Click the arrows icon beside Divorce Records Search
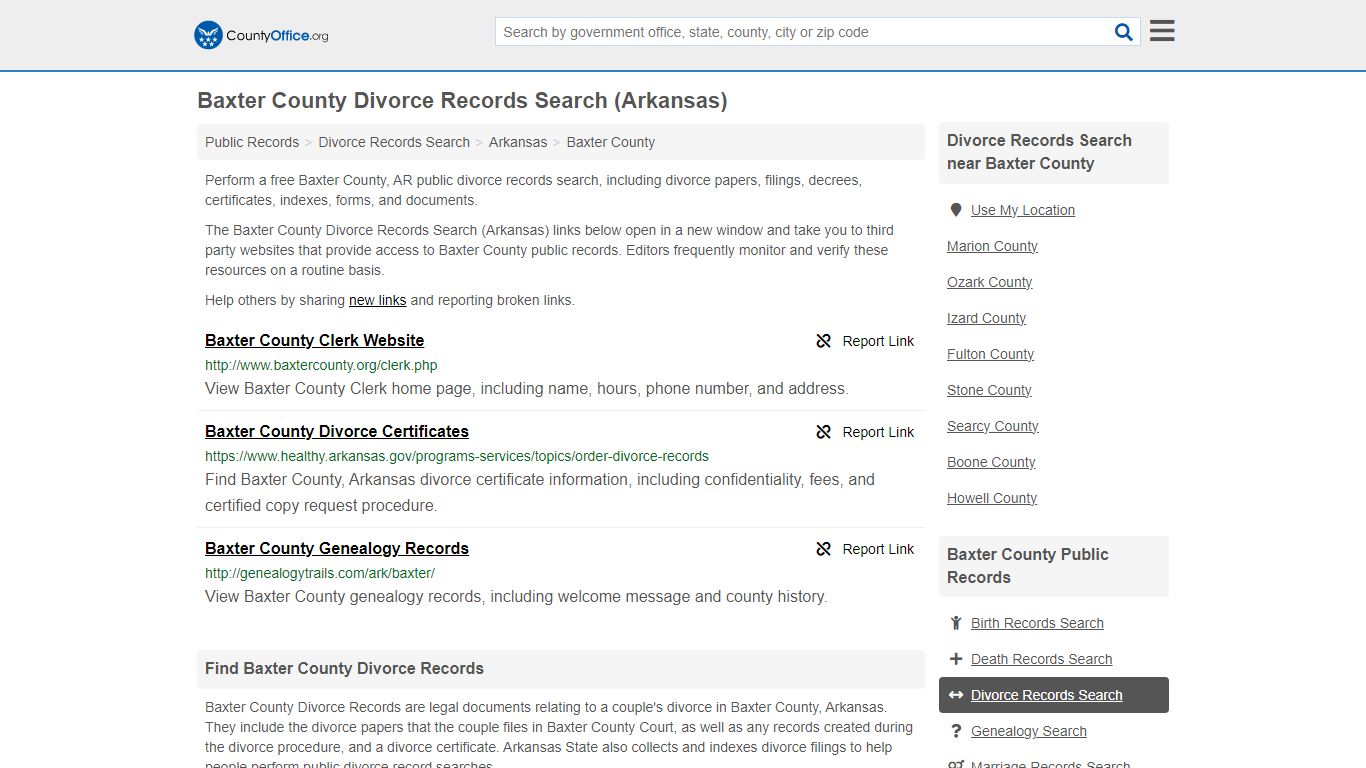This screenshot has height=768, width=1366. pyautogui.click(x=956, y=695)
